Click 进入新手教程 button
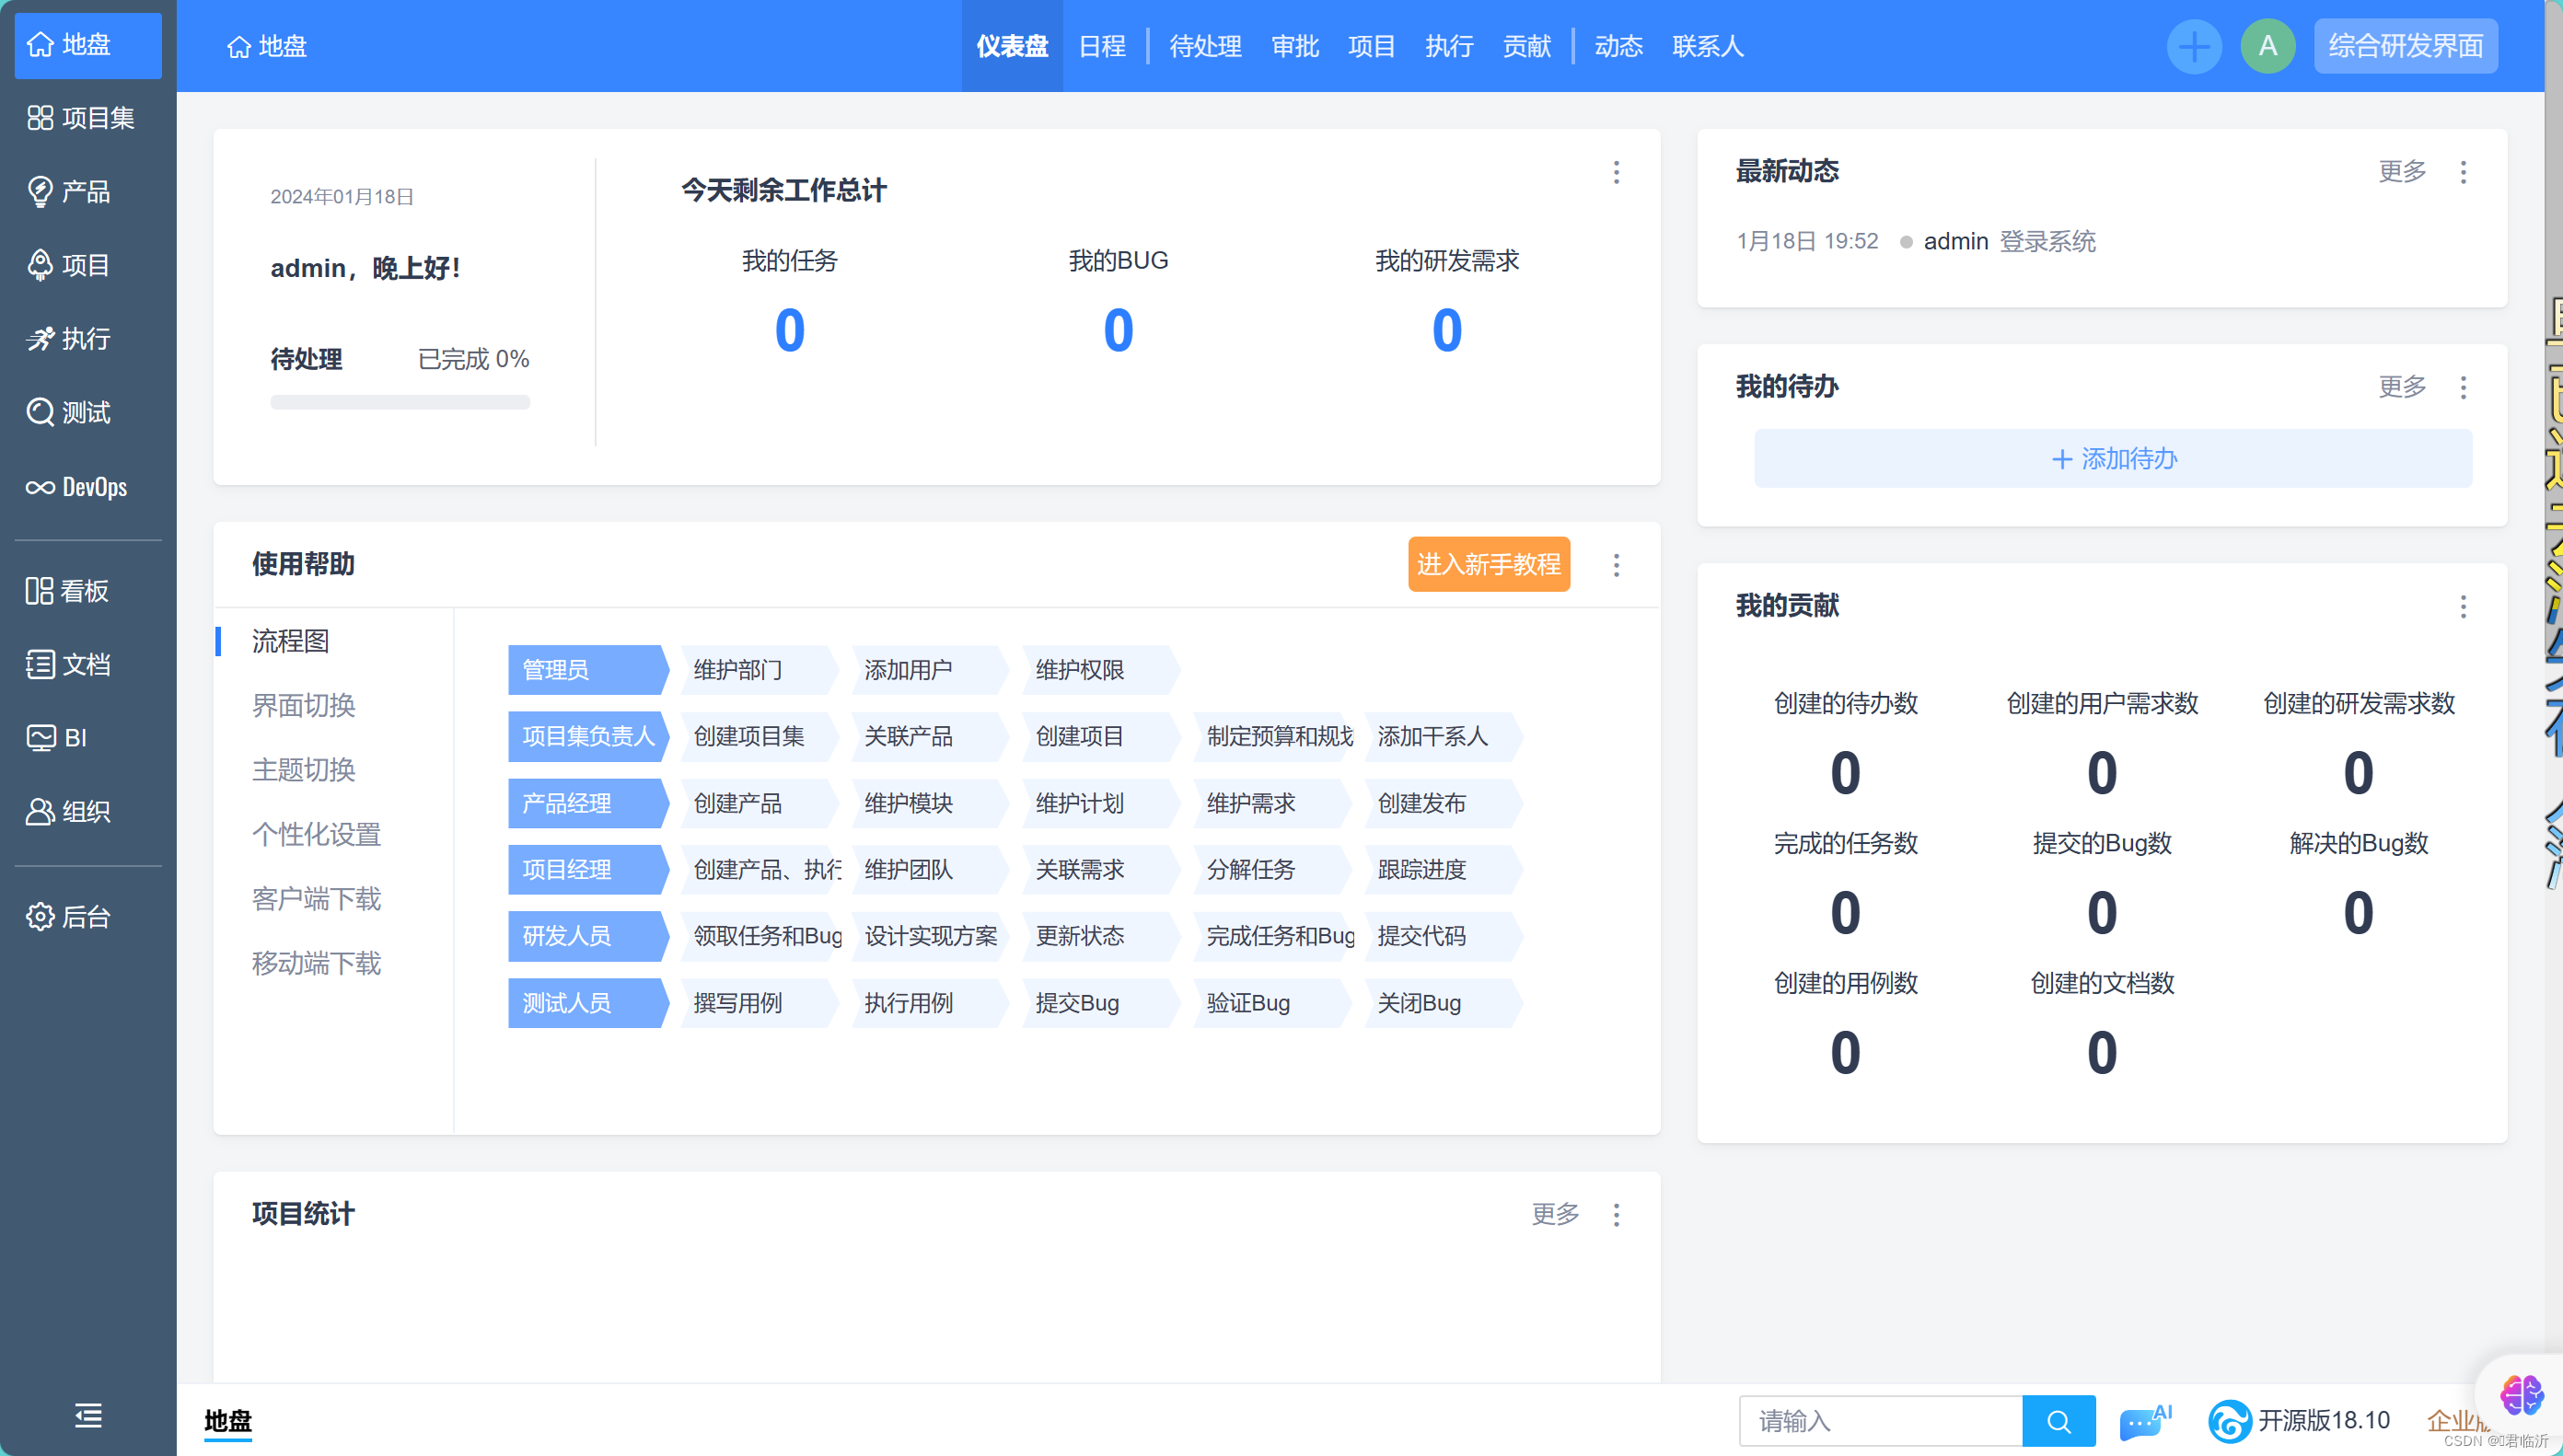The height and width of the screenshot is (1456, 2563). [1488, 564]
